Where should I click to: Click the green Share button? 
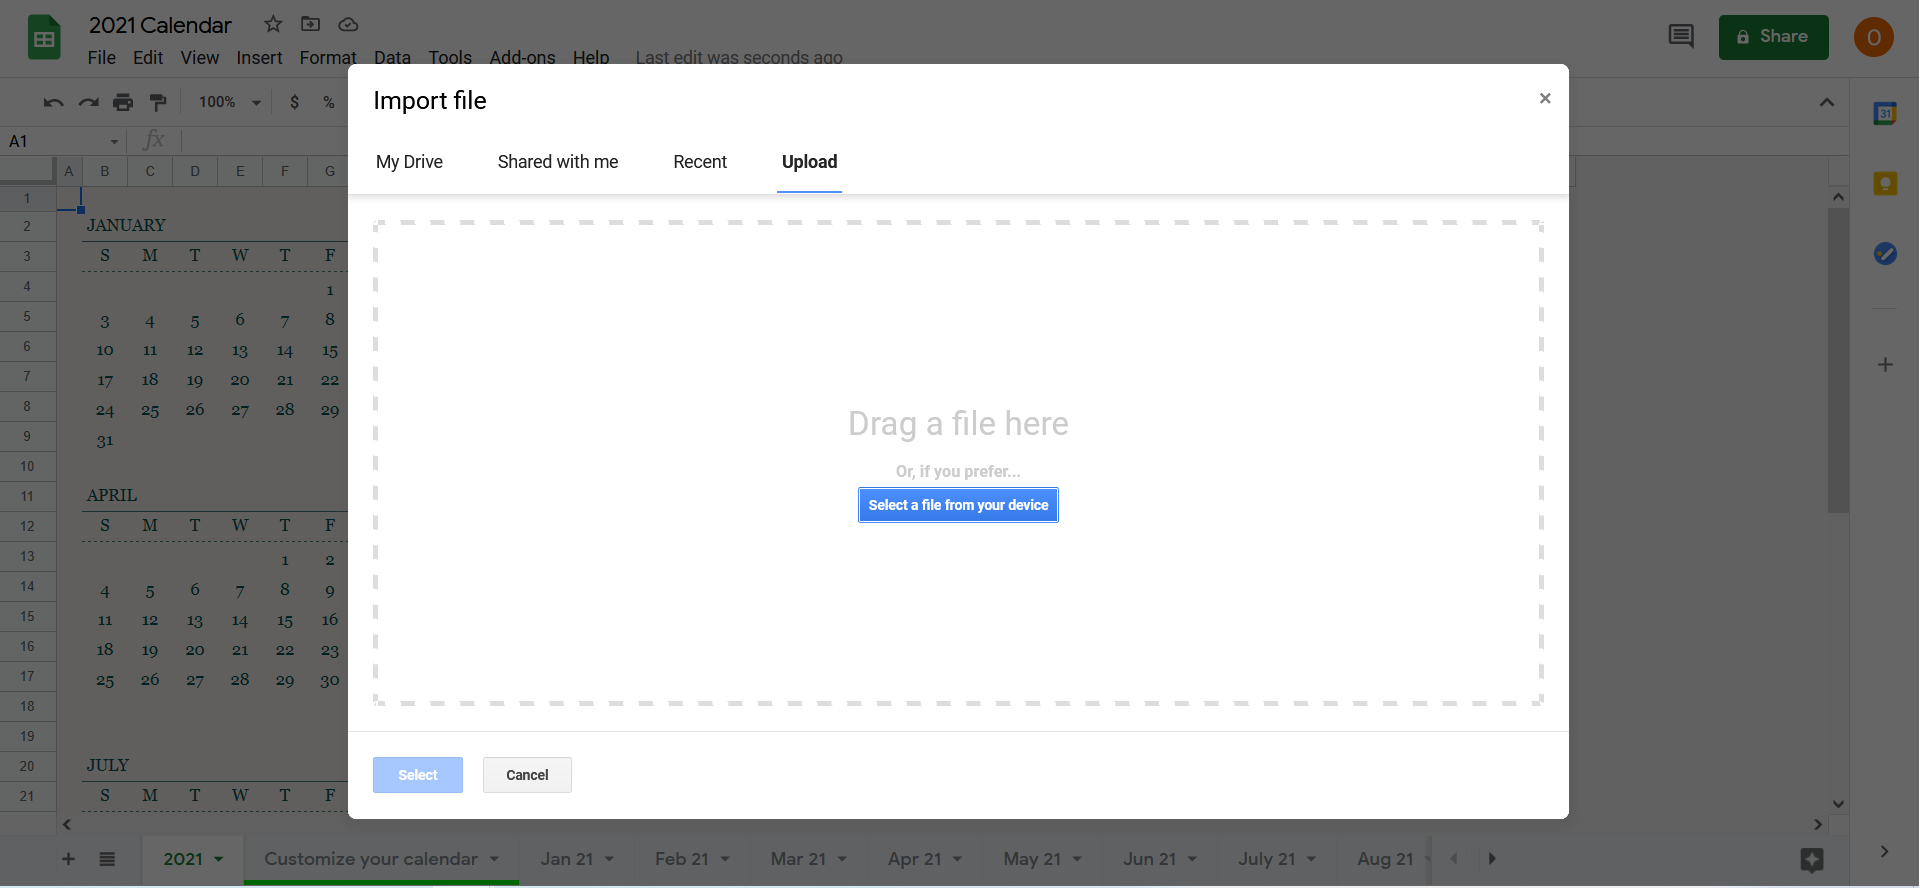(x=1773, y=37)
